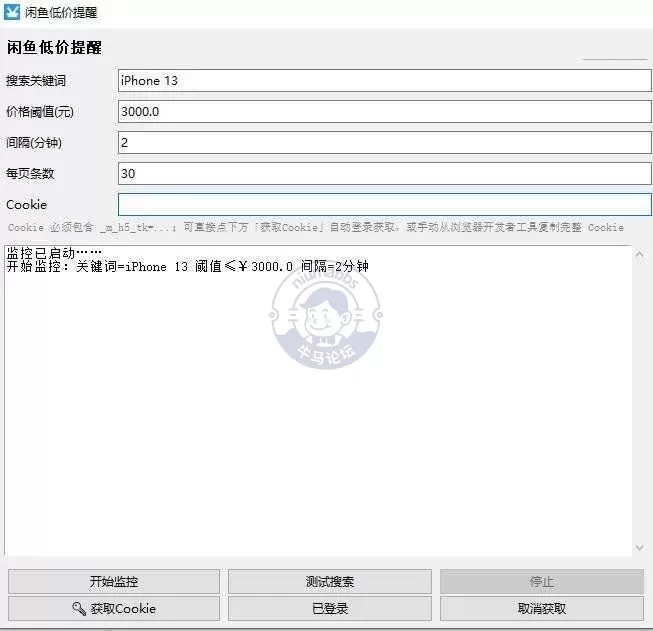Click log line starting 开始监控：关键词=iPhone 13

pos(187,267)
